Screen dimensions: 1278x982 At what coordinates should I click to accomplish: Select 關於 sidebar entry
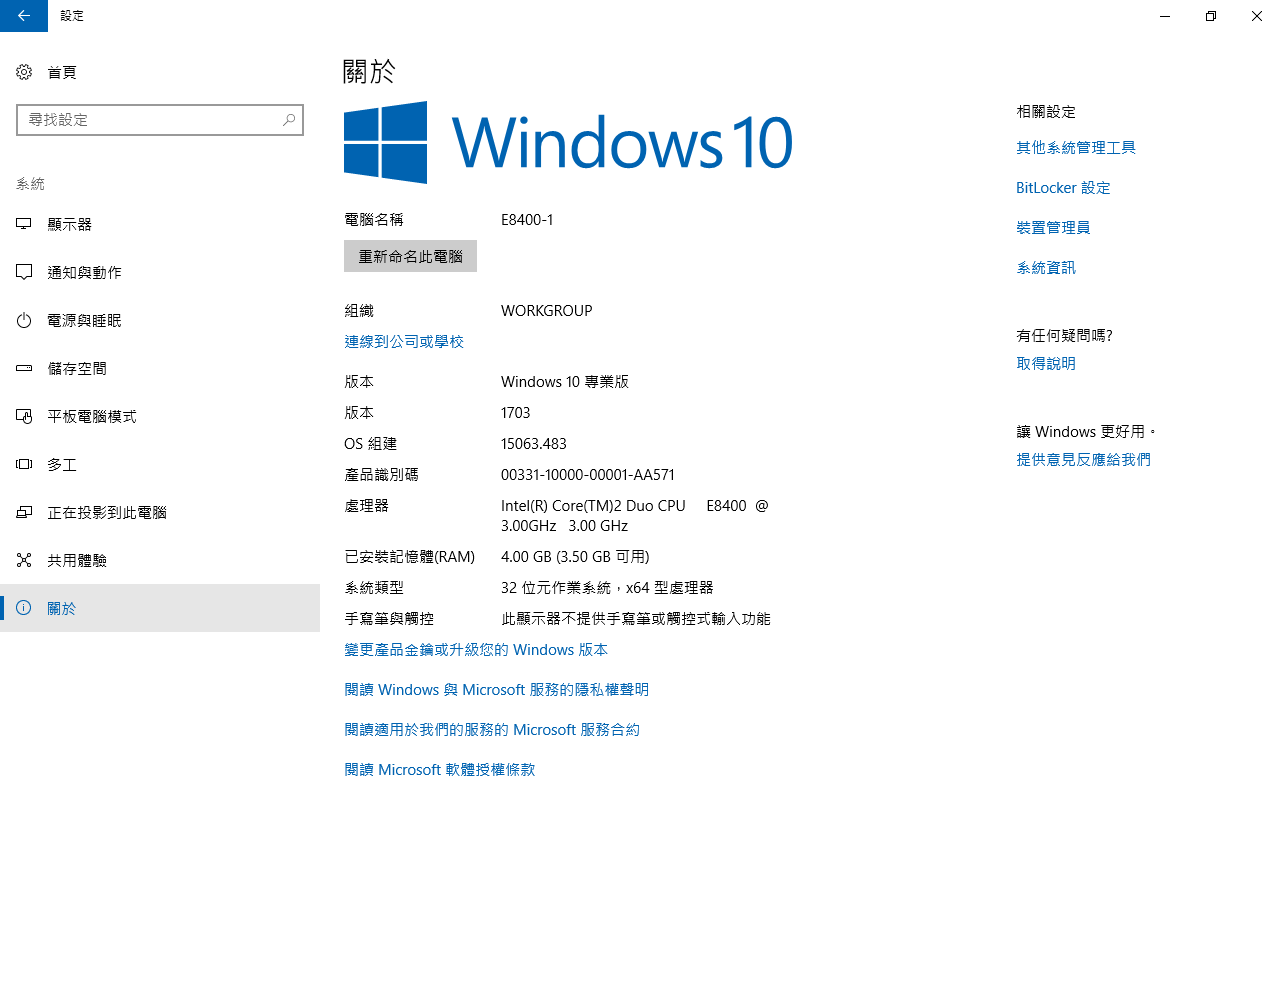[160, 608]
